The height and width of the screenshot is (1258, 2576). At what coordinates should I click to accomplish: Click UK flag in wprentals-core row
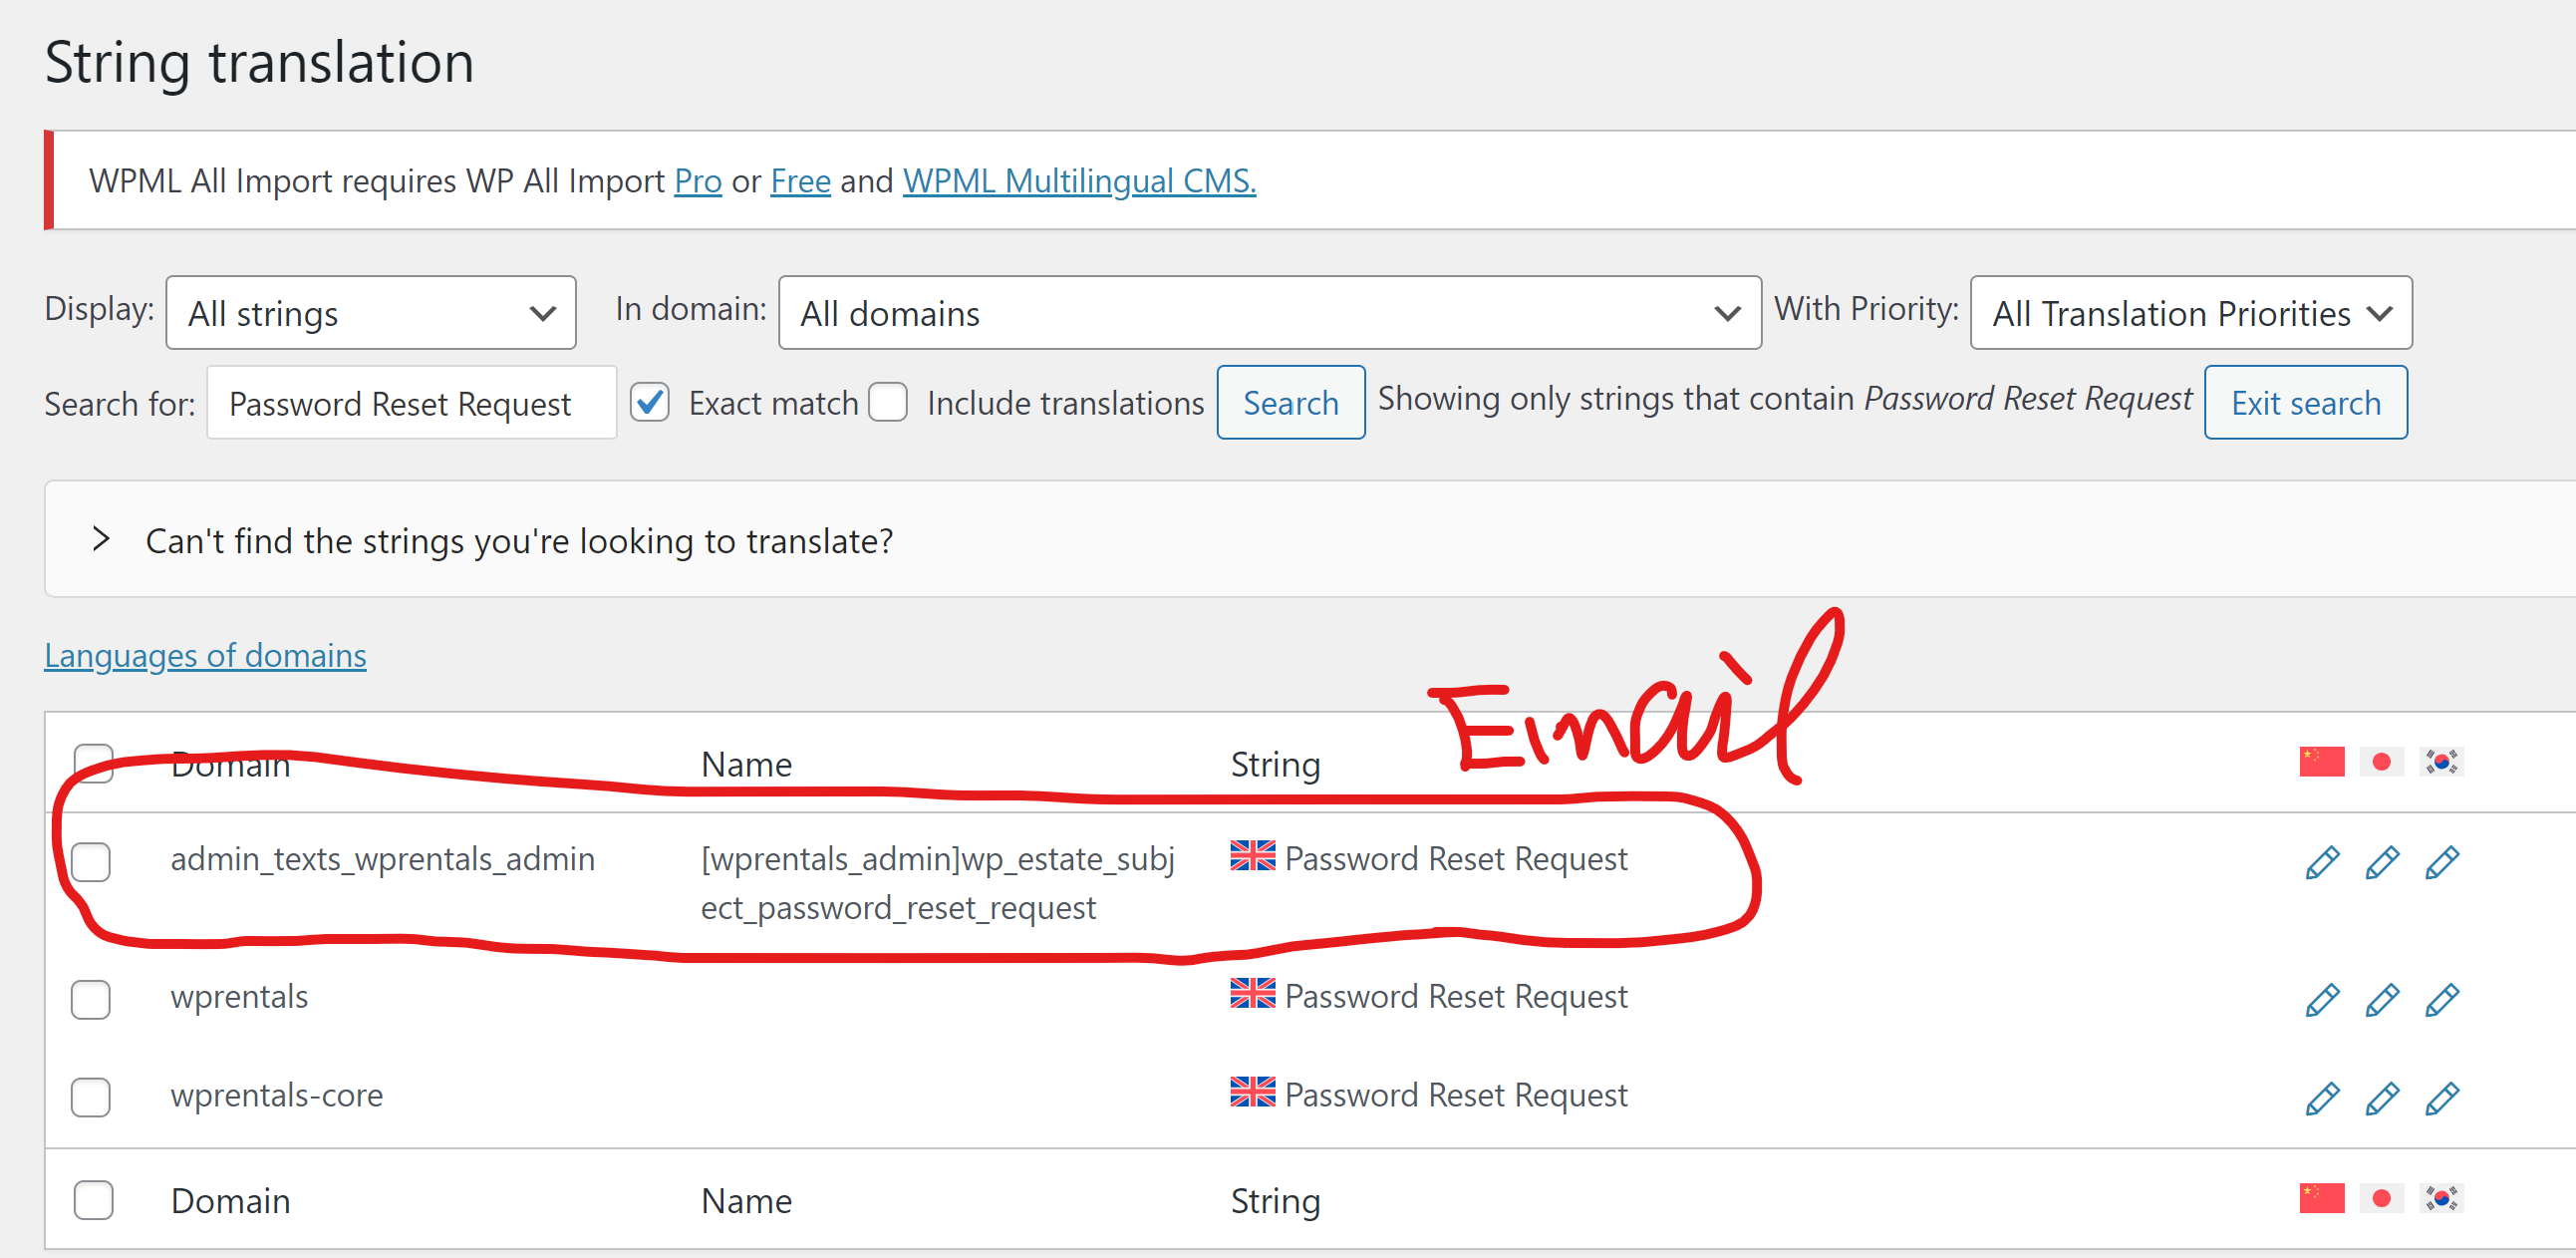click(1252, 1092)
